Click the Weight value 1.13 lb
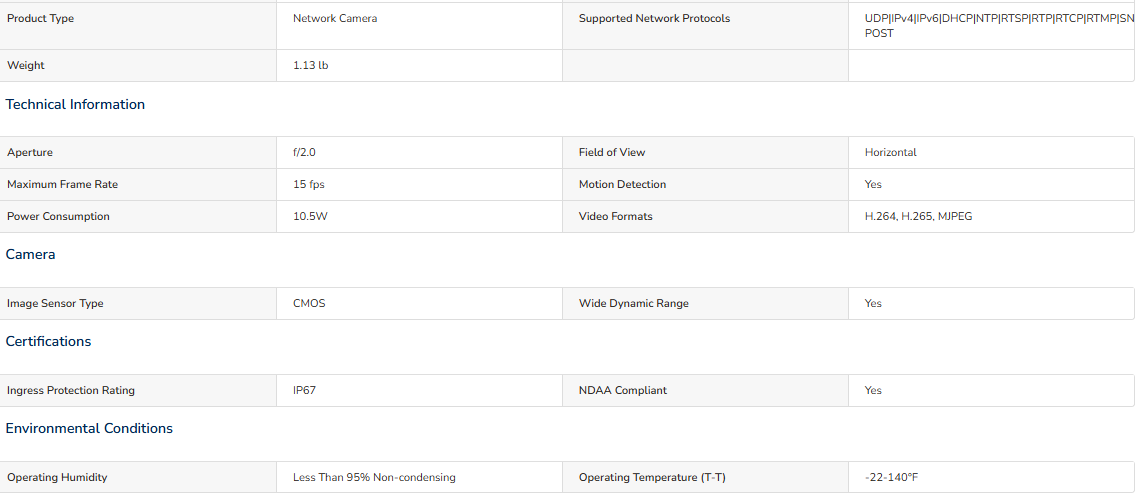 [311, 66]
